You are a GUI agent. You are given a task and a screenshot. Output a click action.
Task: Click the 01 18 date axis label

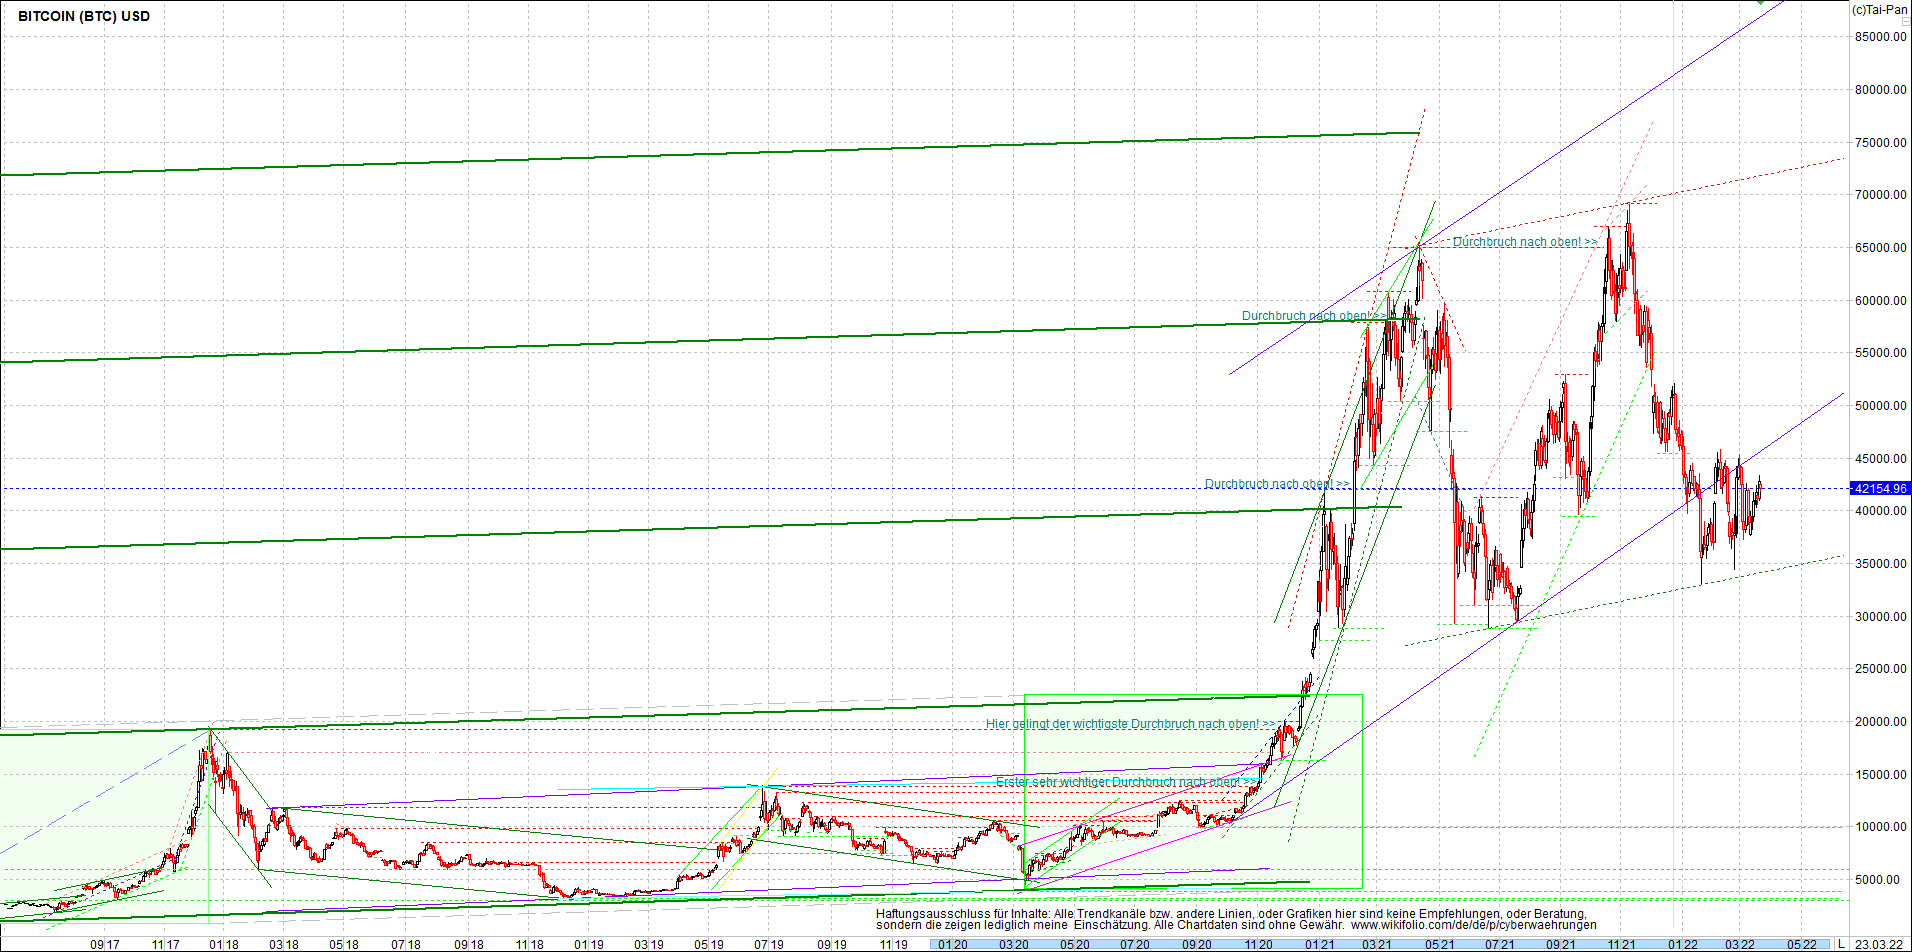click(x=224, y=945)
